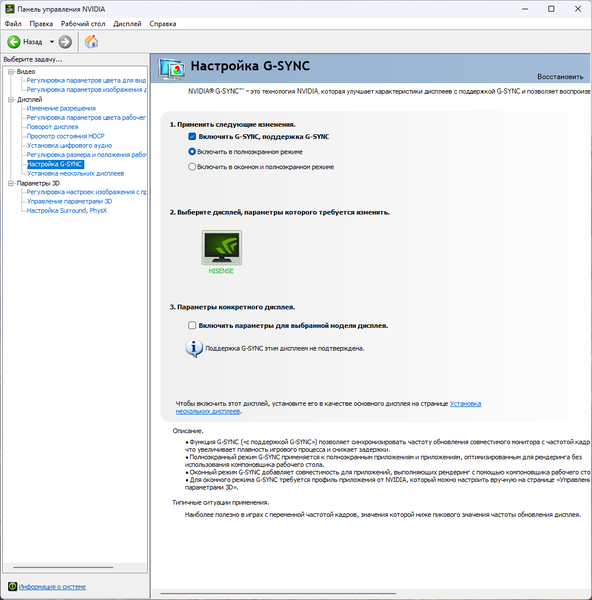Click the system information icon at bottom left
The height and width of the screenshot is (600, 592).
coord(12,586)
